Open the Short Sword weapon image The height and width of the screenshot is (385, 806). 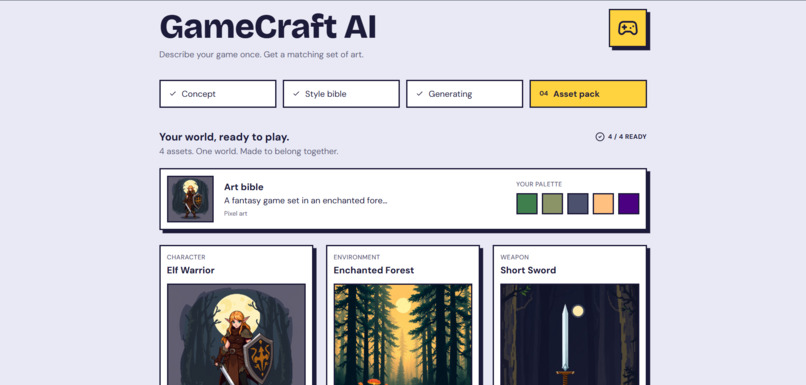point(570,334)
